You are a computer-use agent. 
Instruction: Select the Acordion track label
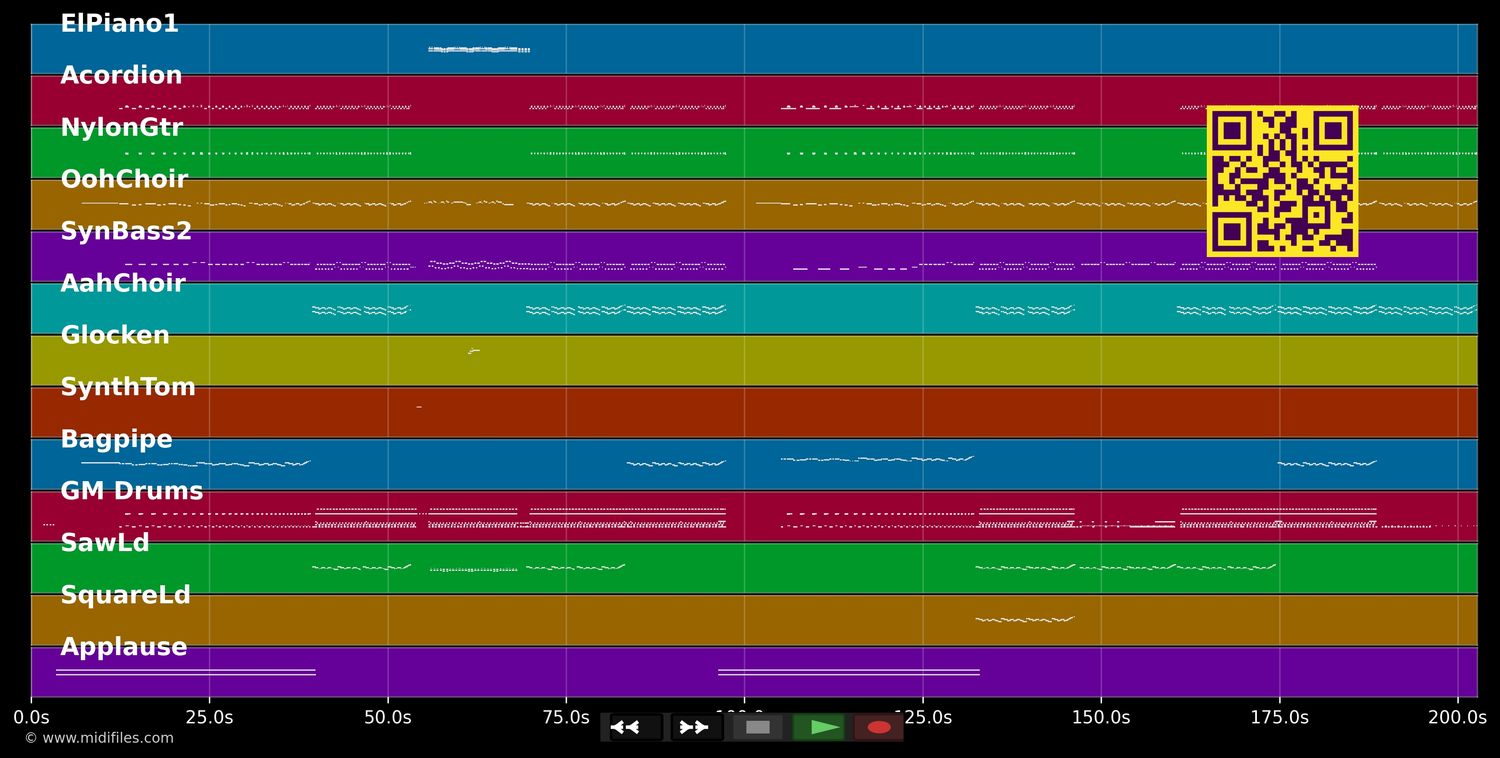click(121, 76)
